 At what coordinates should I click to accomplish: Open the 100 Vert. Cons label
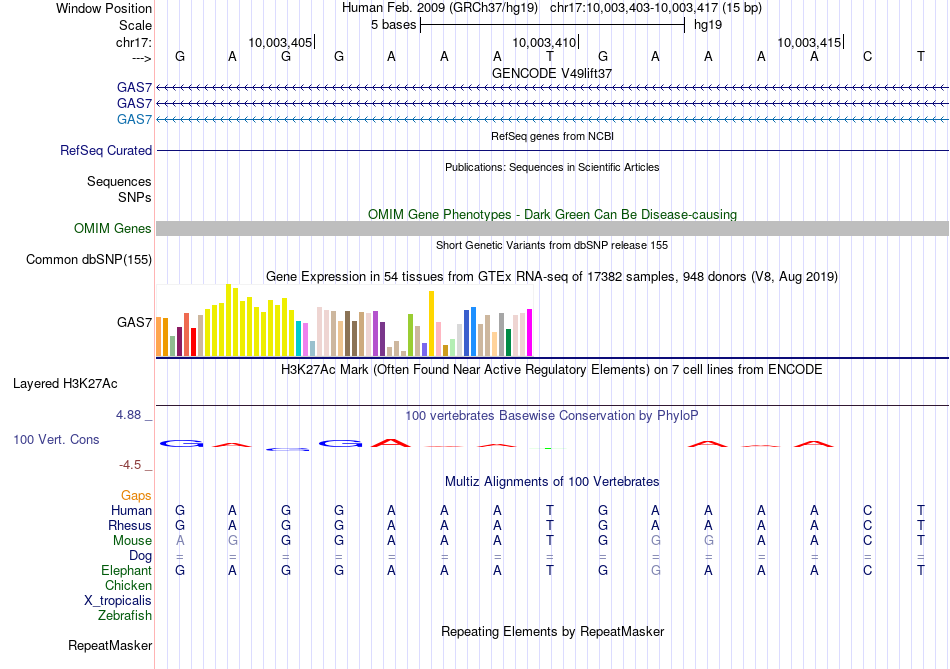pos(56,439)
